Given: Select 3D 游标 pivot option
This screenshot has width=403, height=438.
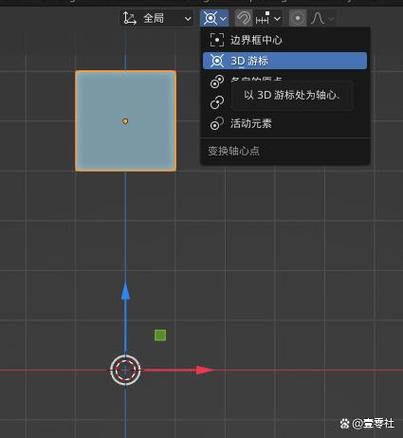Looking at the screenshot, I should (285, 61).
